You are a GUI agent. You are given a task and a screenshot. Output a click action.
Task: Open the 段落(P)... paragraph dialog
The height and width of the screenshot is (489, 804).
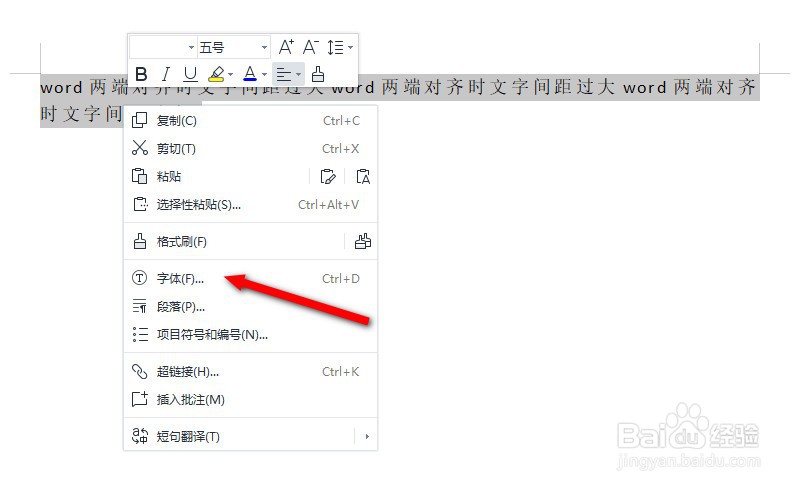(x=251, y=307)
